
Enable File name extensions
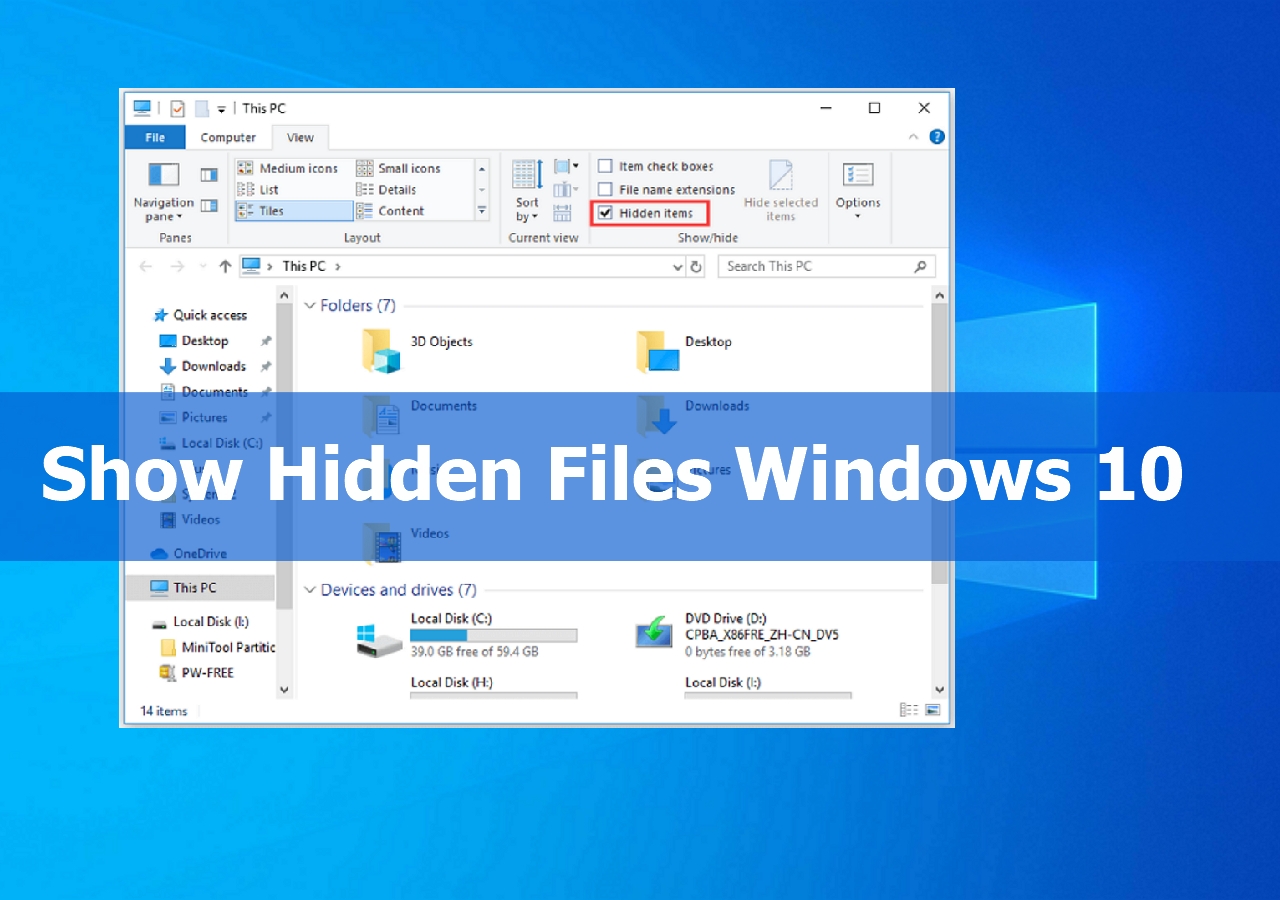click(605, 189)
